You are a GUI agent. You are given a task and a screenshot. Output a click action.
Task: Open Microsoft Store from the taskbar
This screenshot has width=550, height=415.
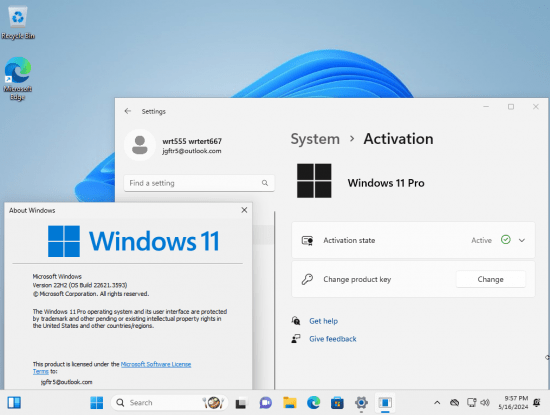click(x=337, y=403)
